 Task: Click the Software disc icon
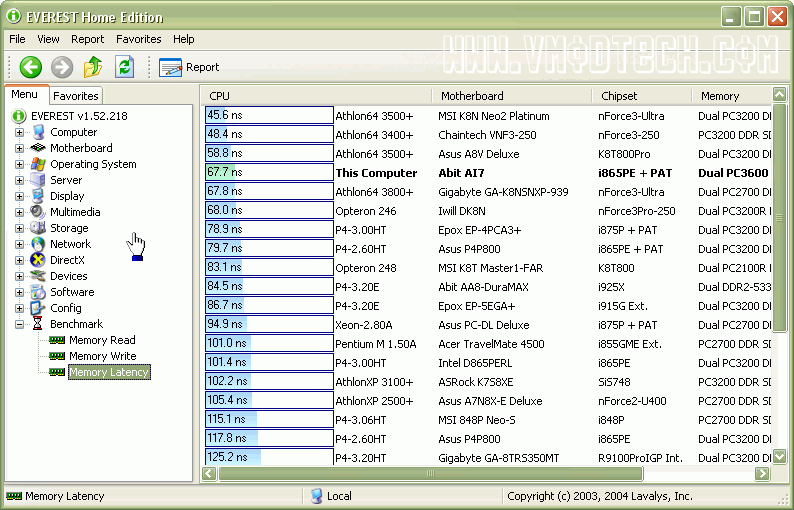[x=38, y=292]
